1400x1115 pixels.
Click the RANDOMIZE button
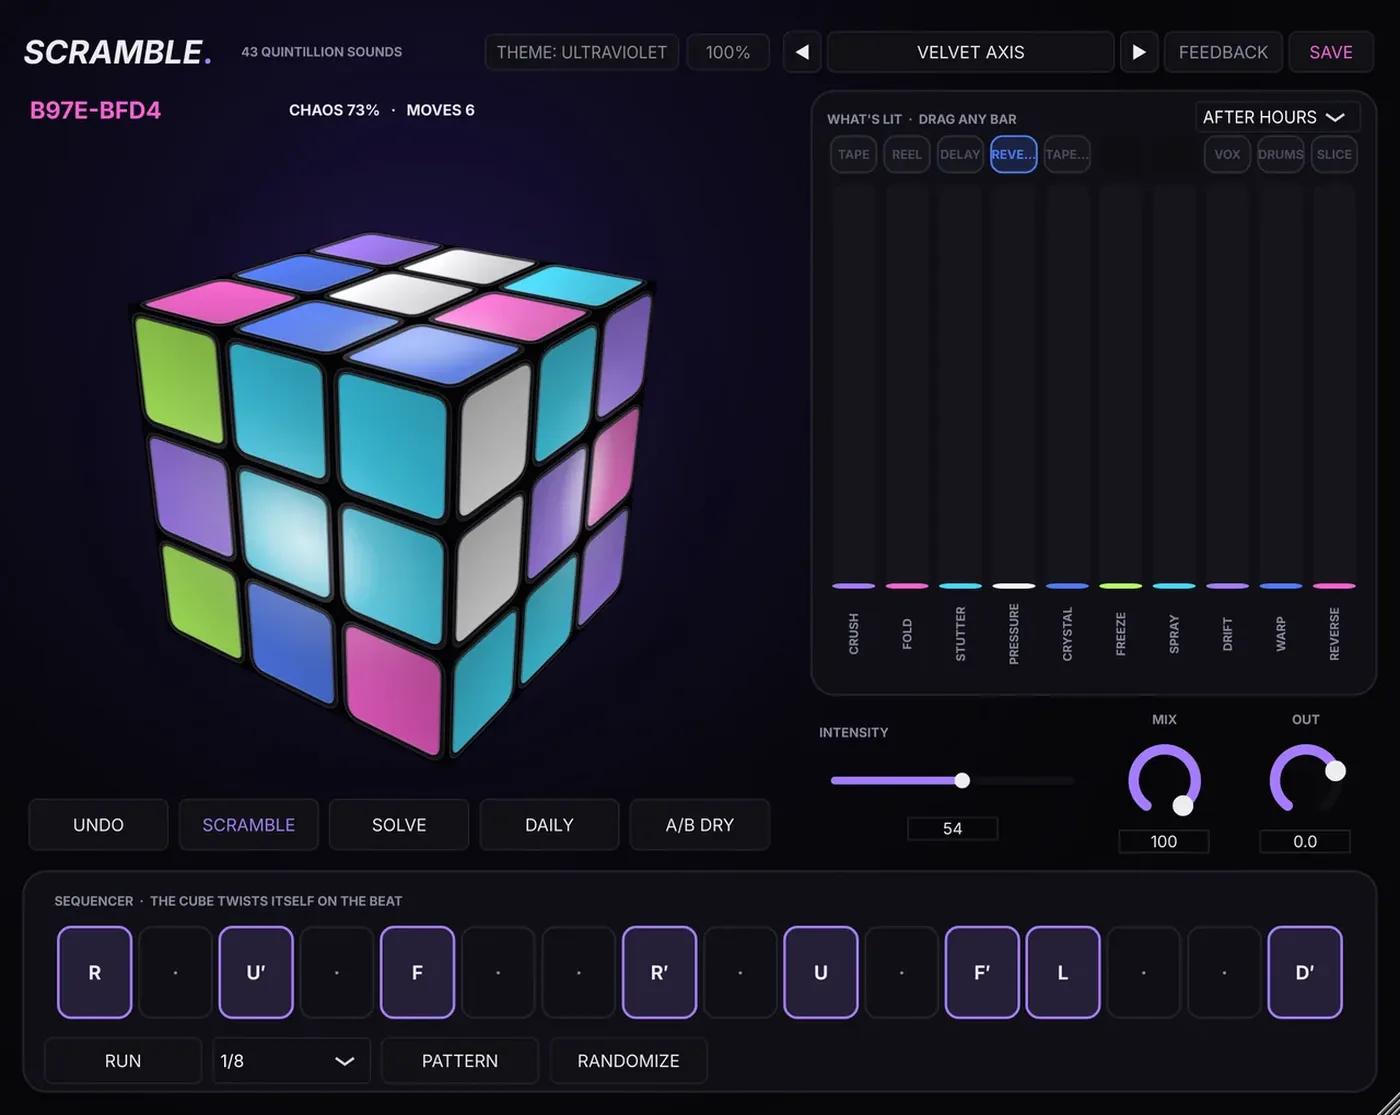(x=628, y=1061)
